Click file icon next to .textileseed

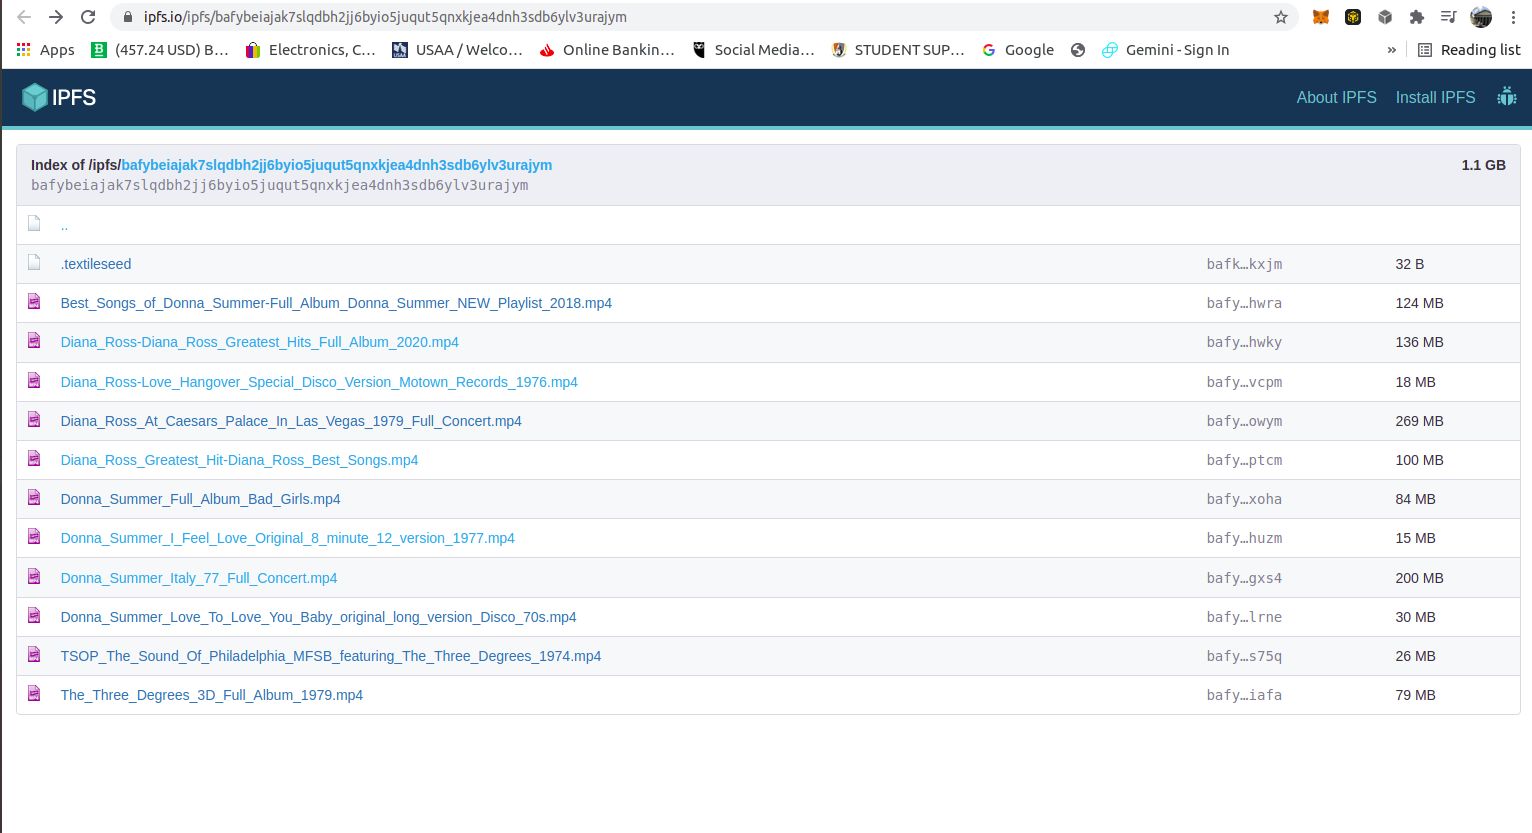point(34,263)
